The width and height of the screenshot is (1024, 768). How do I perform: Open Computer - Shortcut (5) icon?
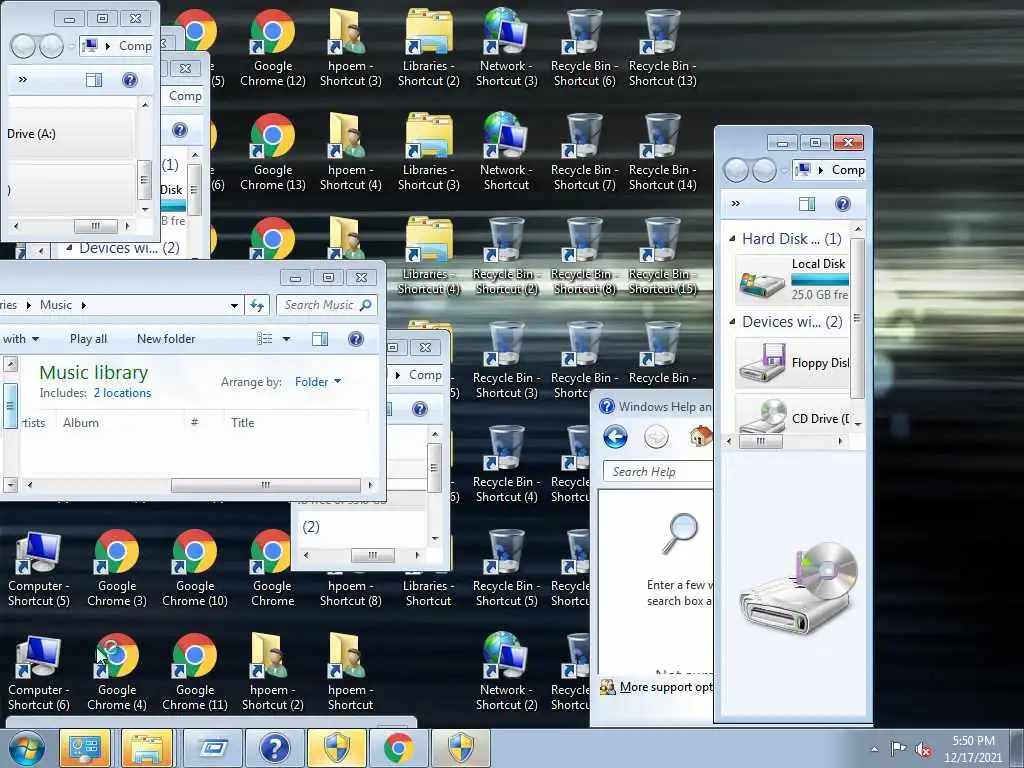click(x=39, y=567)
